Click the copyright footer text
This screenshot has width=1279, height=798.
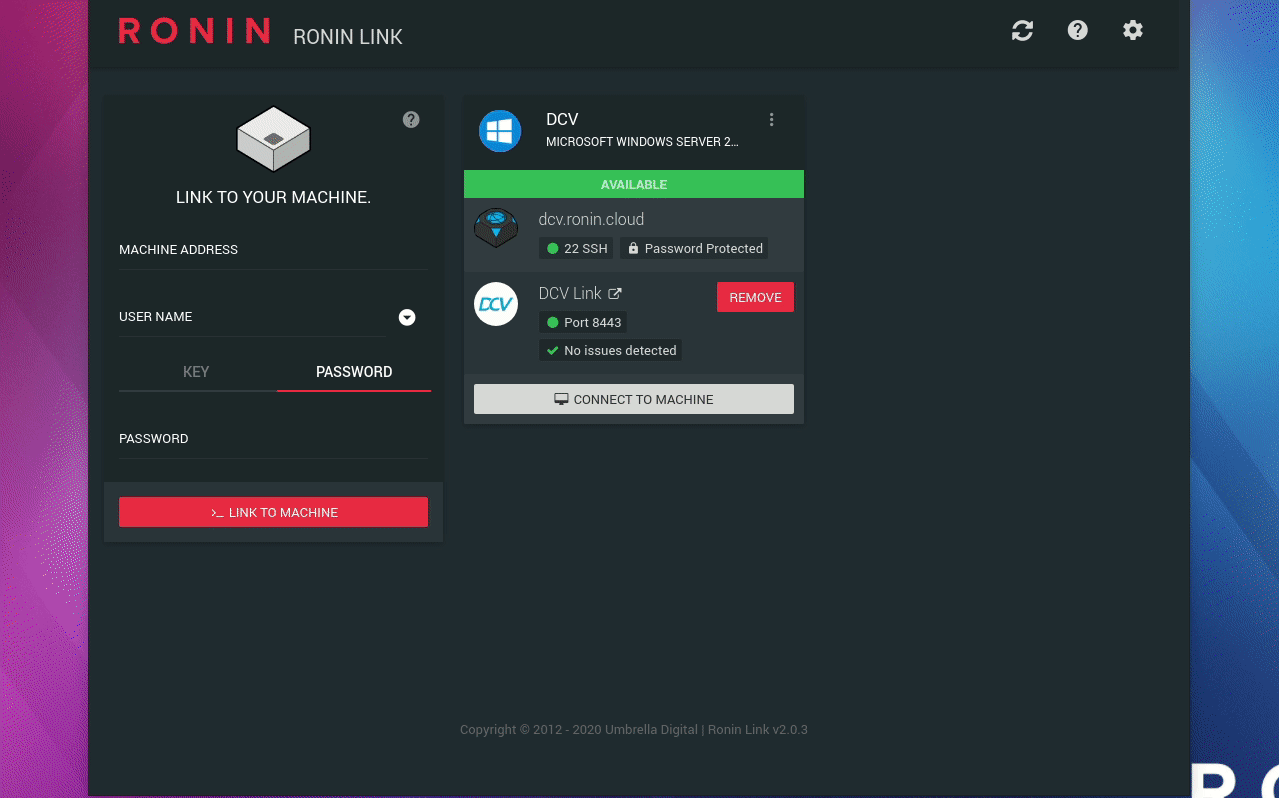(634, 729)
